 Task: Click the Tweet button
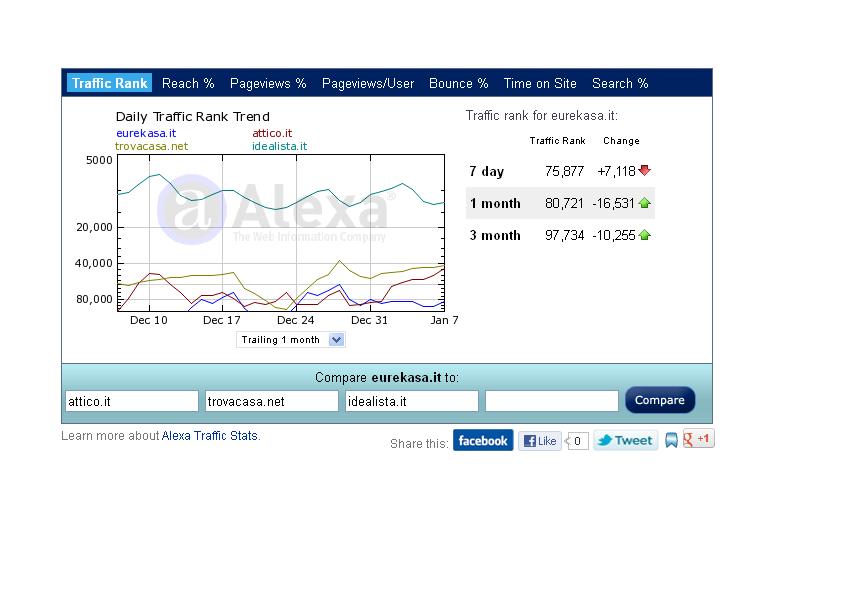626,440
